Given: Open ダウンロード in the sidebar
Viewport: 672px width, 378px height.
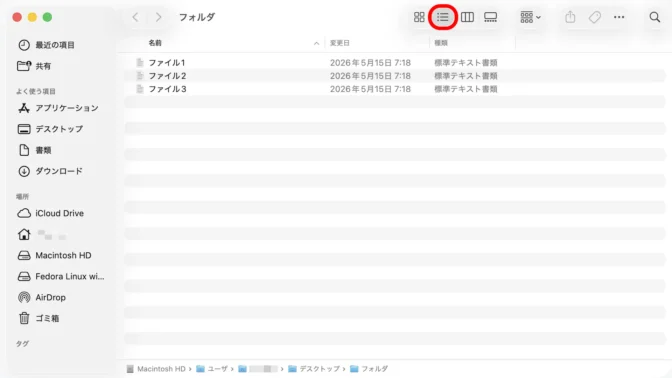Looking at the screenshot, I should 50,171.
